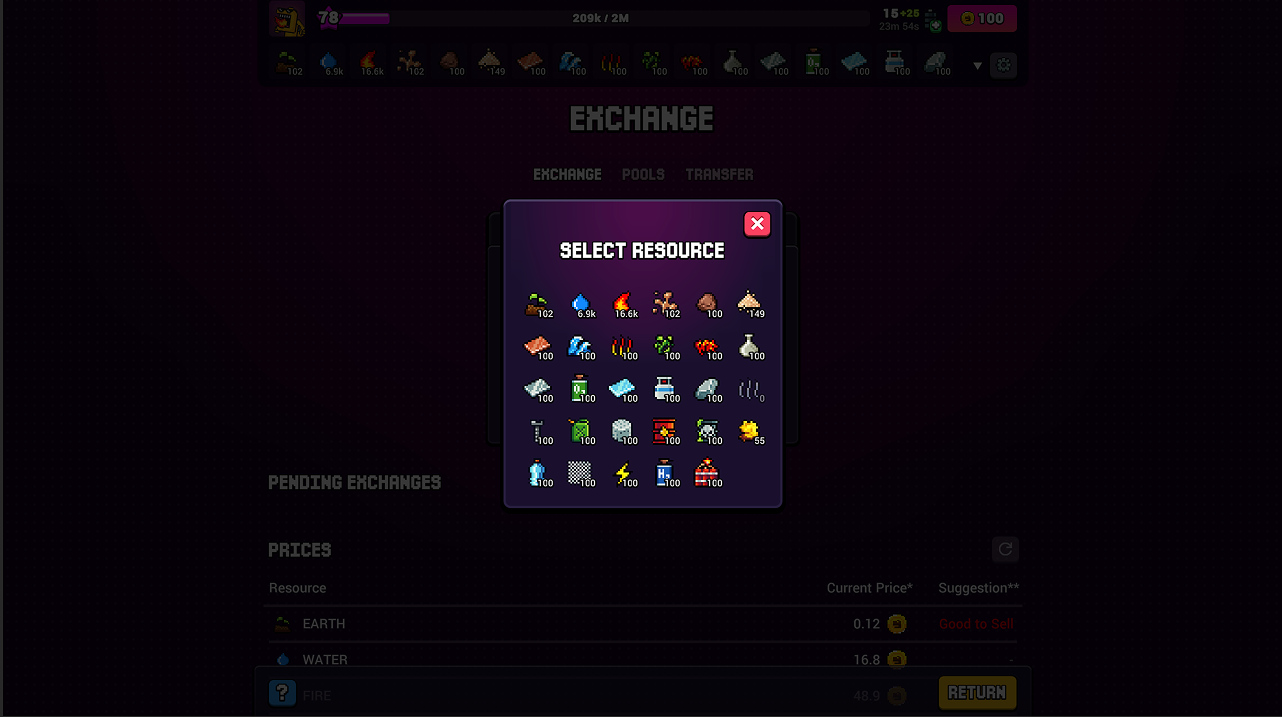The image size is (1282, 717).
Task: Choose the blue H2 hydrogen tank
Action: click(x=666, y=473)
